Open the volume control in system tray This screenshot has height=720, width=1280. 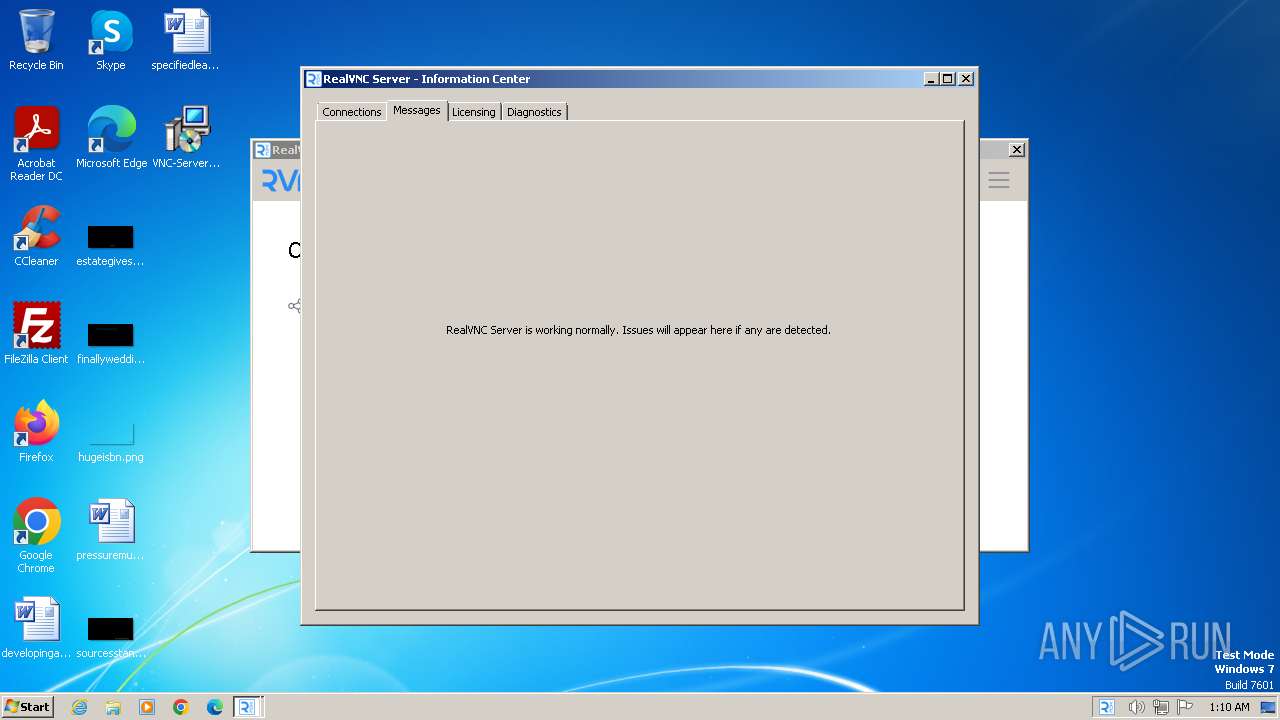(x=1136, y=707)
